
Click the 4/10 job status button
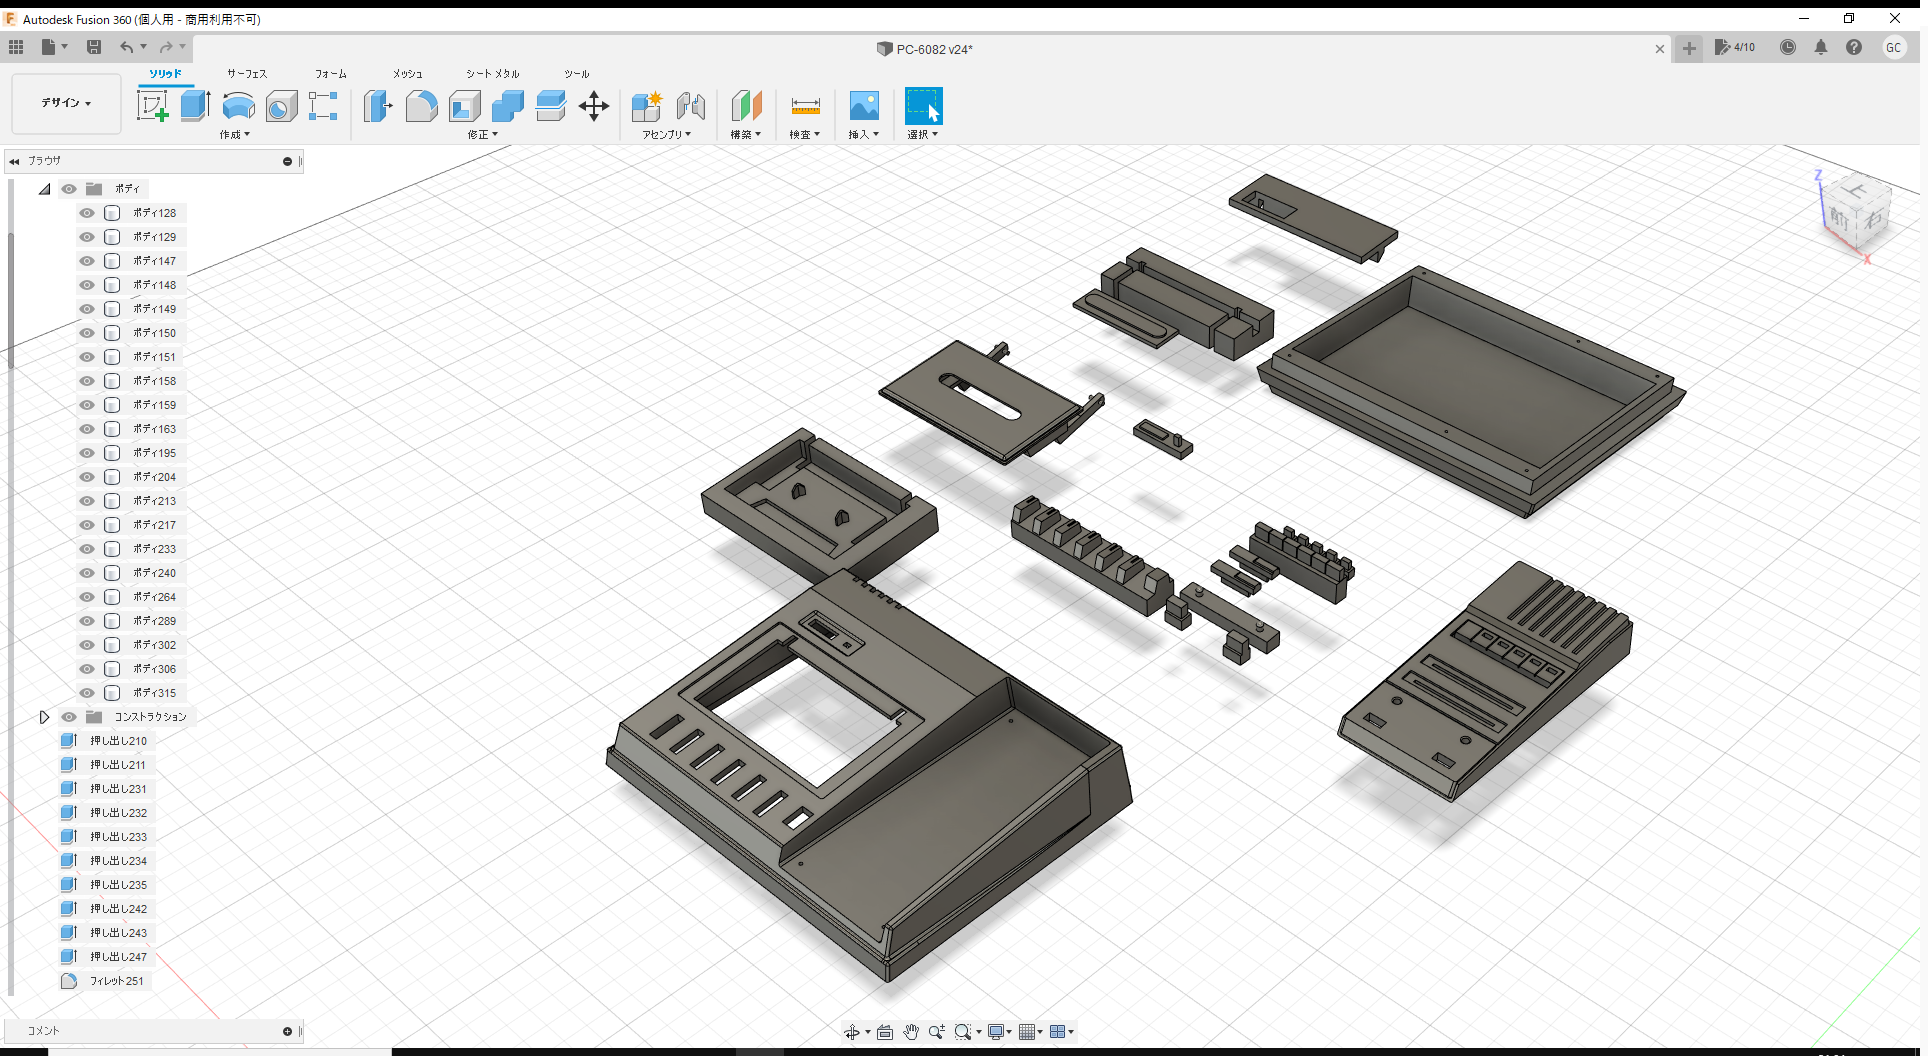point(1735,47)
